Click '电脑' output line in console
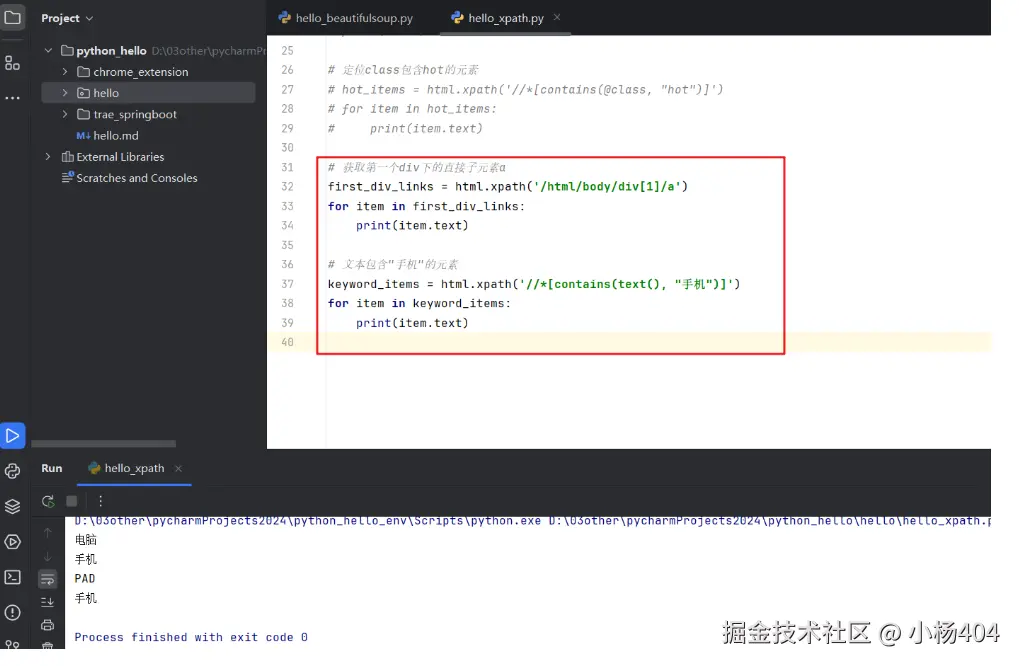 point(86,539)
